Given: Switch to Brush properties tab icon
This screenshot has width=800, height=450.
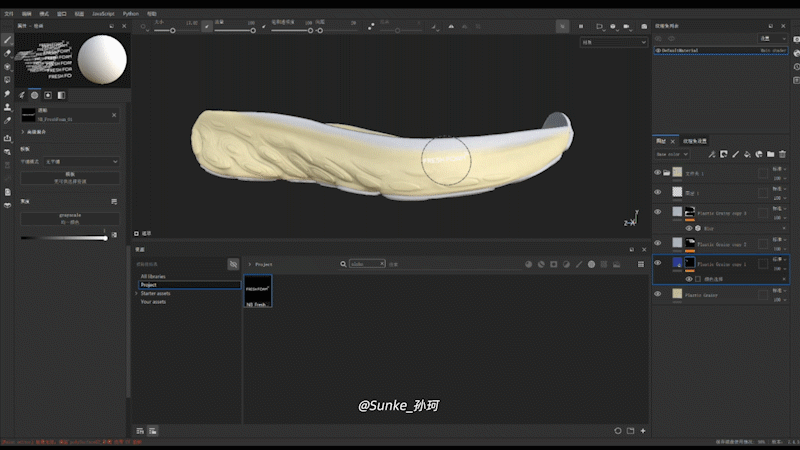Looking at the screenshot, I should point(21,95).
